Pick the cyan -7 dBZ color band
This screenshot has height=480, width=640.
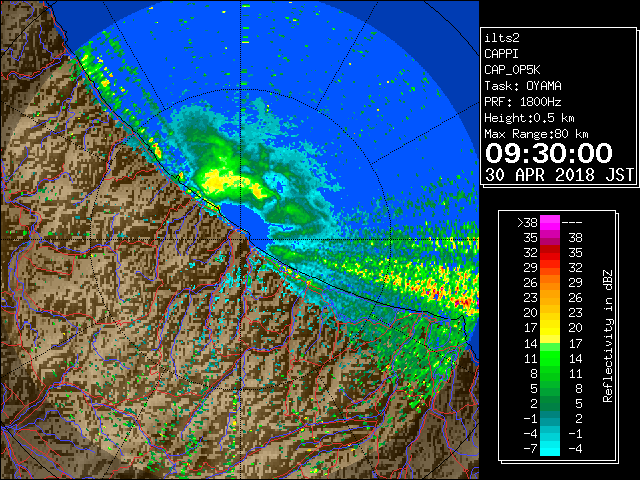coord(550,449)
